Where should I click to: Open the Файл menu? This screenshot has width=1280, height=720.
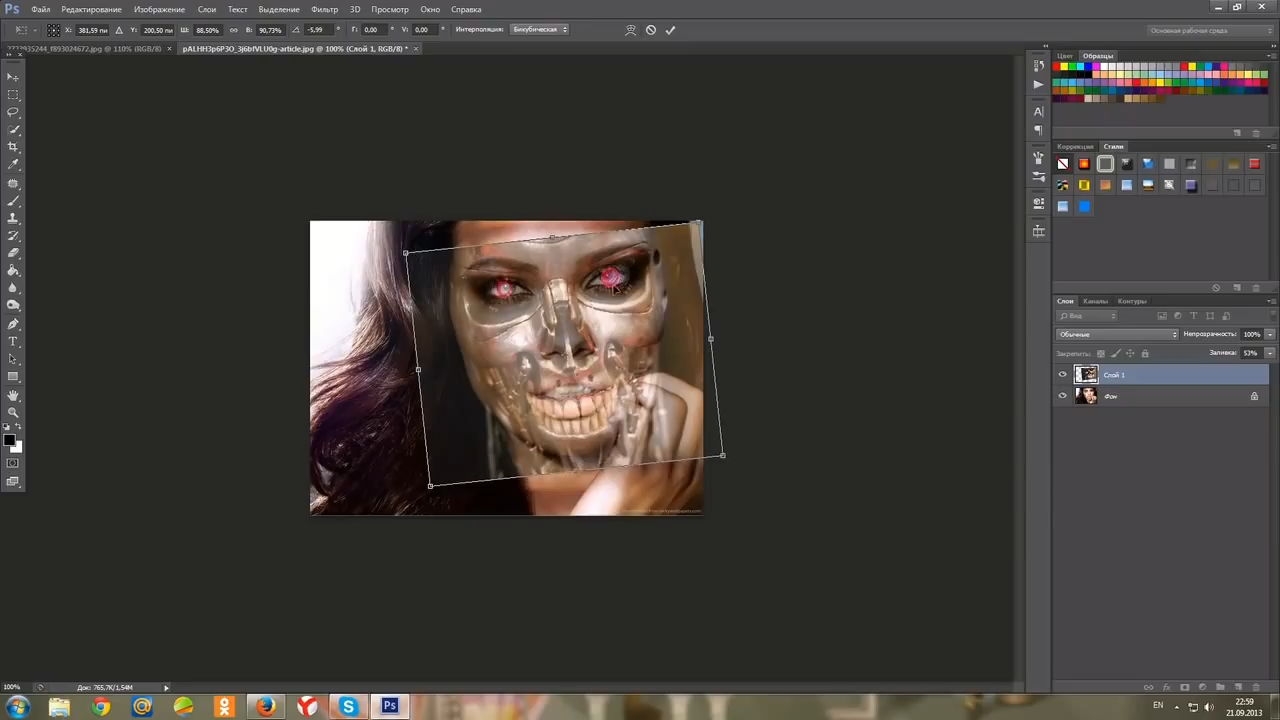click(40, 9)
